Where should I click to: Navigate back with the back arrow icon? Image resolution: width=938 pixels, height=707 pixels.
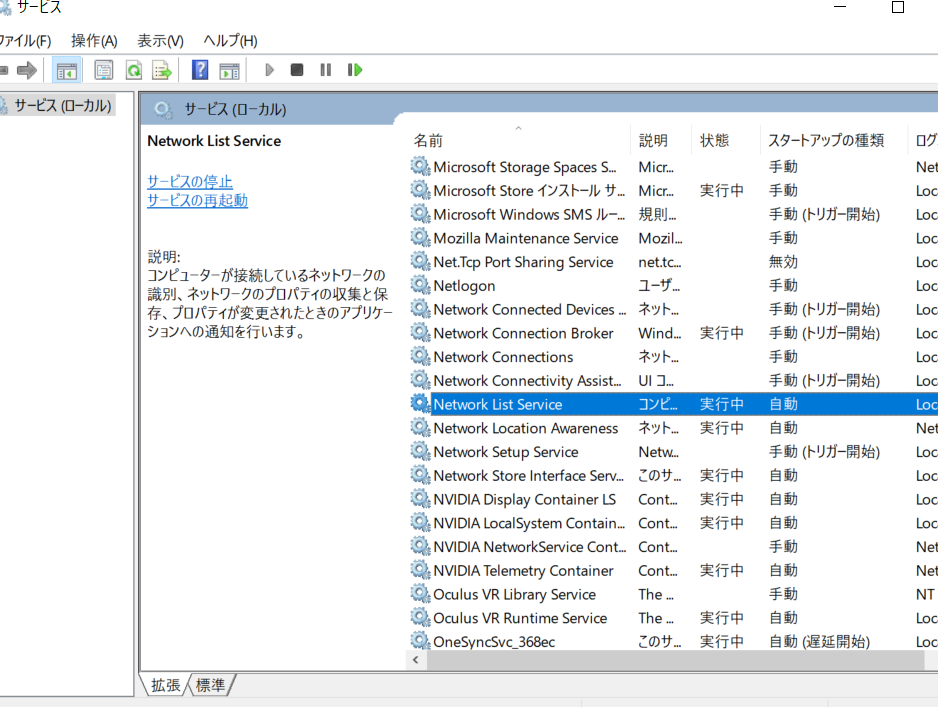5,69
